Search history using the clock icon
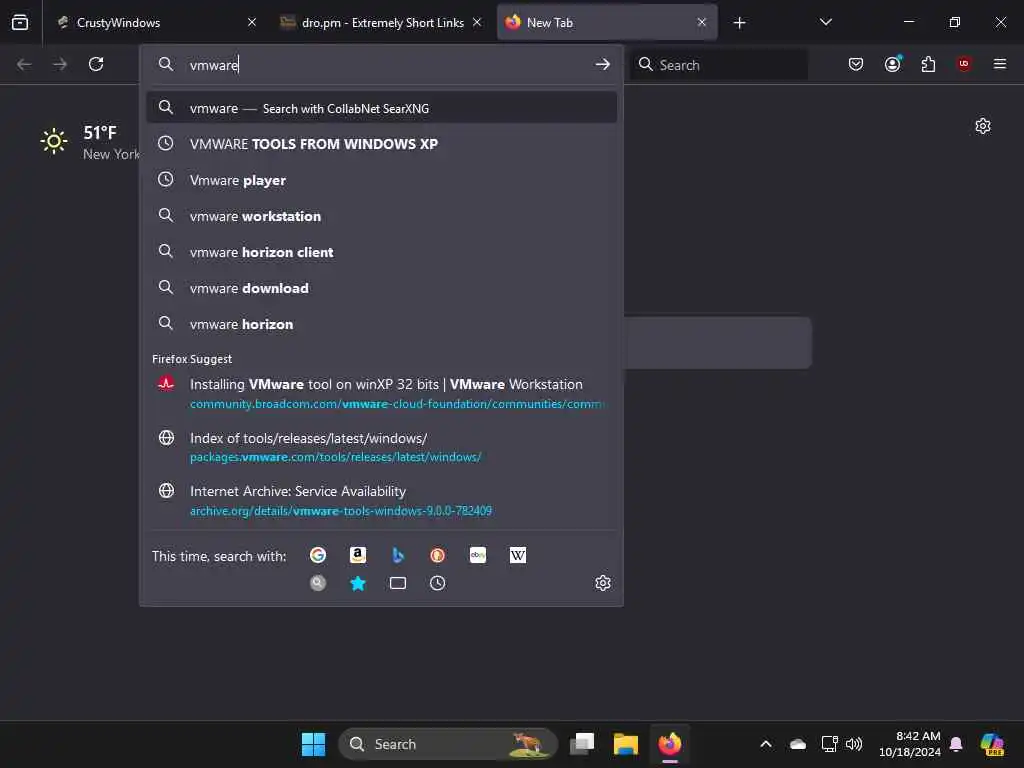 tap(438, 583)
